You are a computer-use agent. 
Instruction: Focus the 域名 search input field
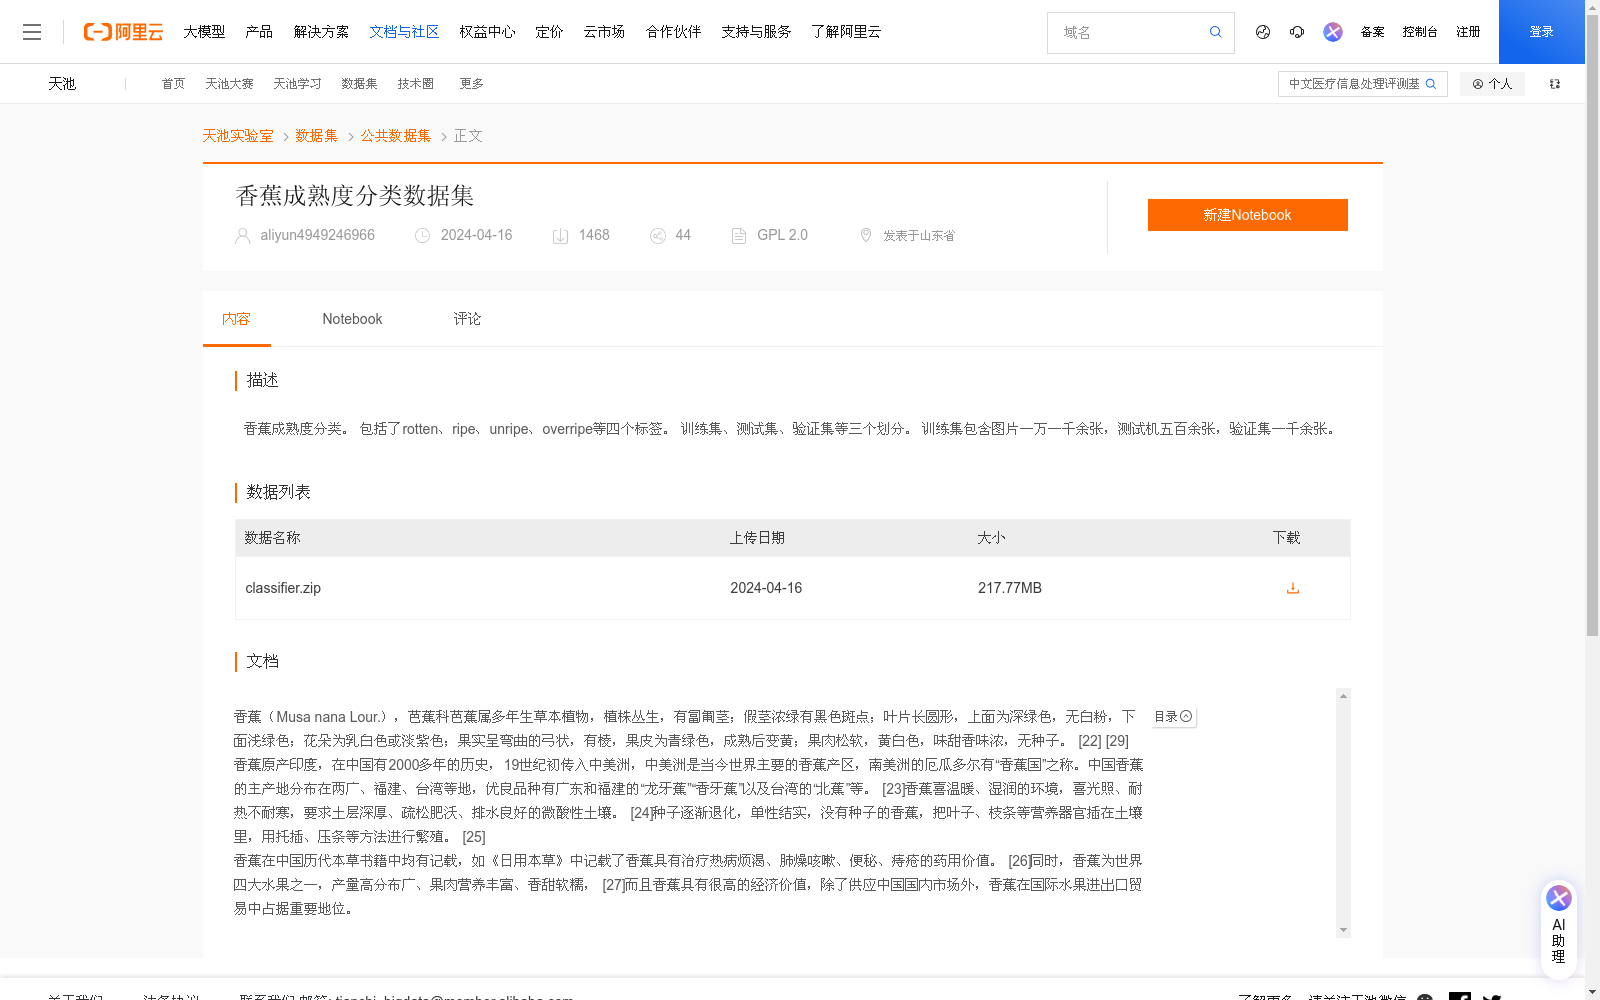[x=1130, y=32]
